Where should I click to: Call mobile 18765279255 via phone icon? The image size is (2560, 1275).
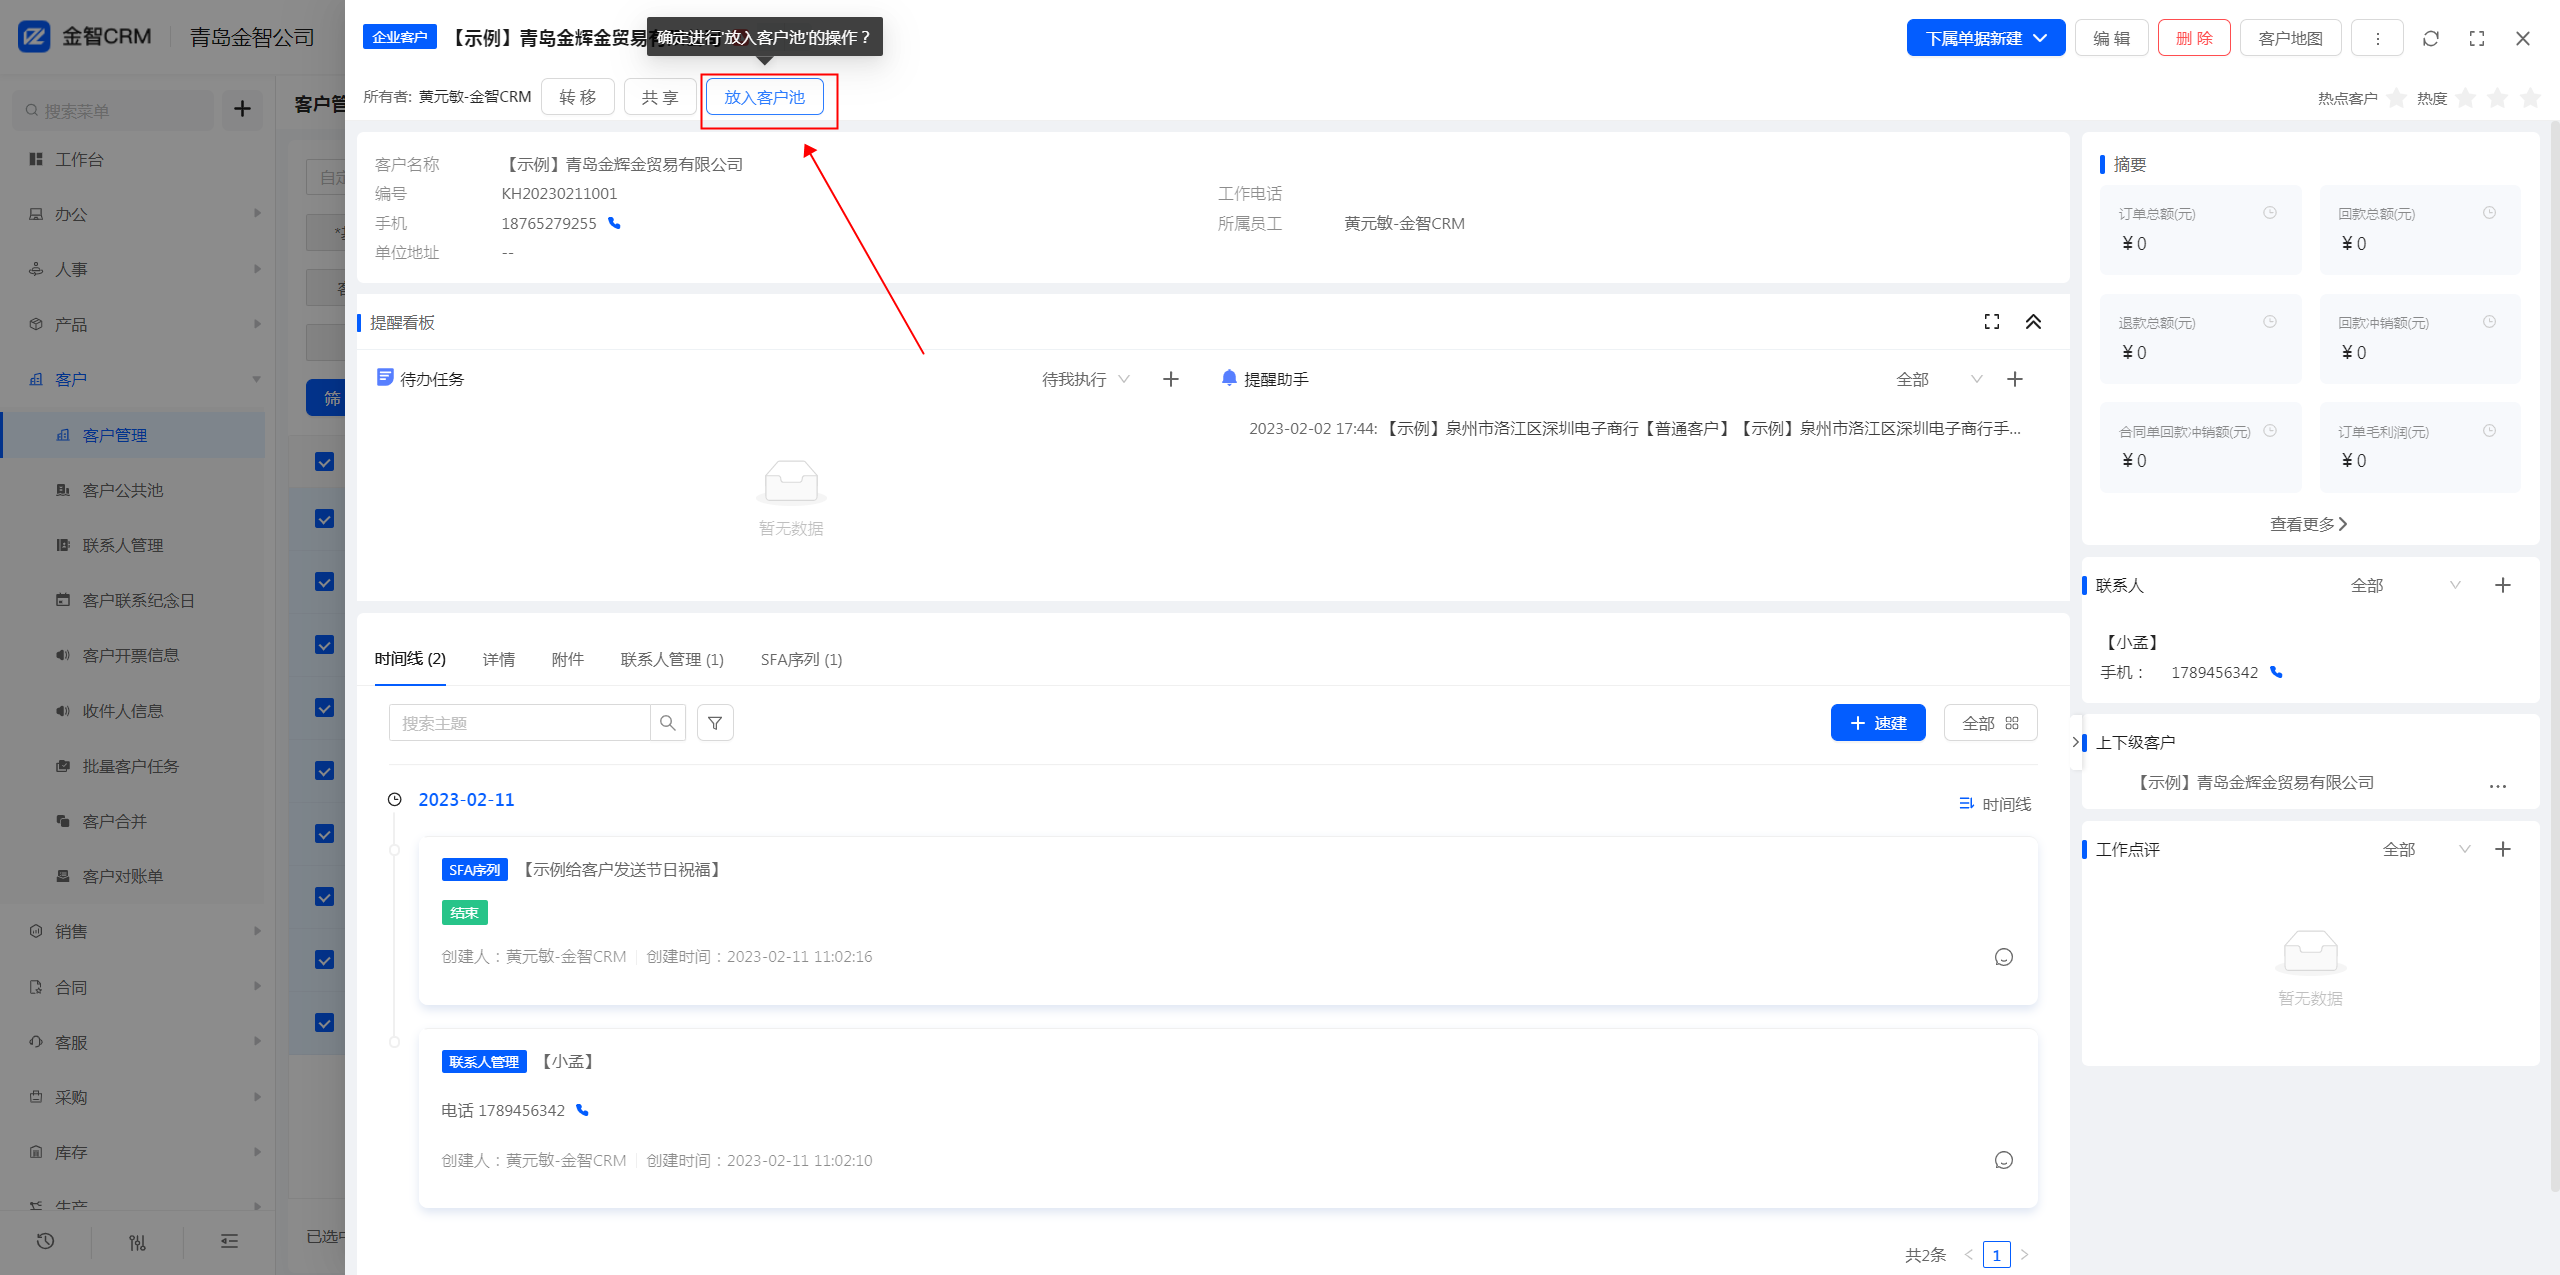click(614, 223)
